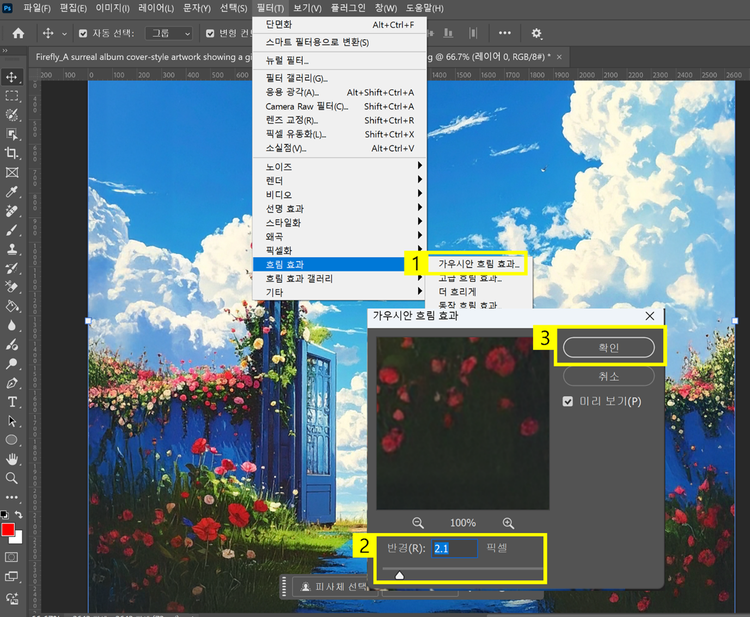Expand the 기타 submenu

339,292
